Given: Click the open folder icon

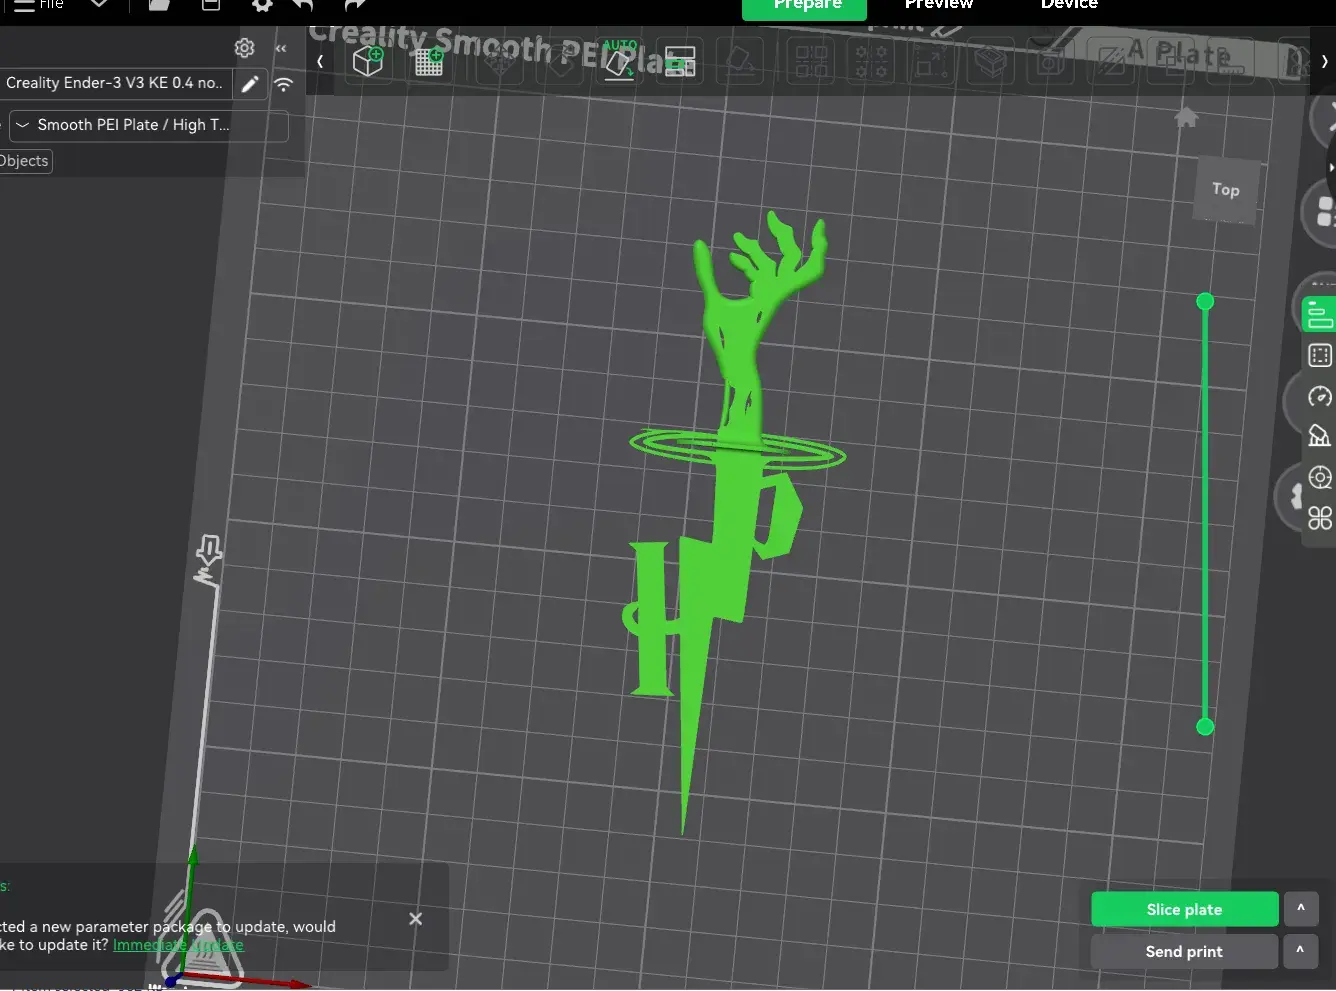Looking at the screenshot, I should [159, 5].
